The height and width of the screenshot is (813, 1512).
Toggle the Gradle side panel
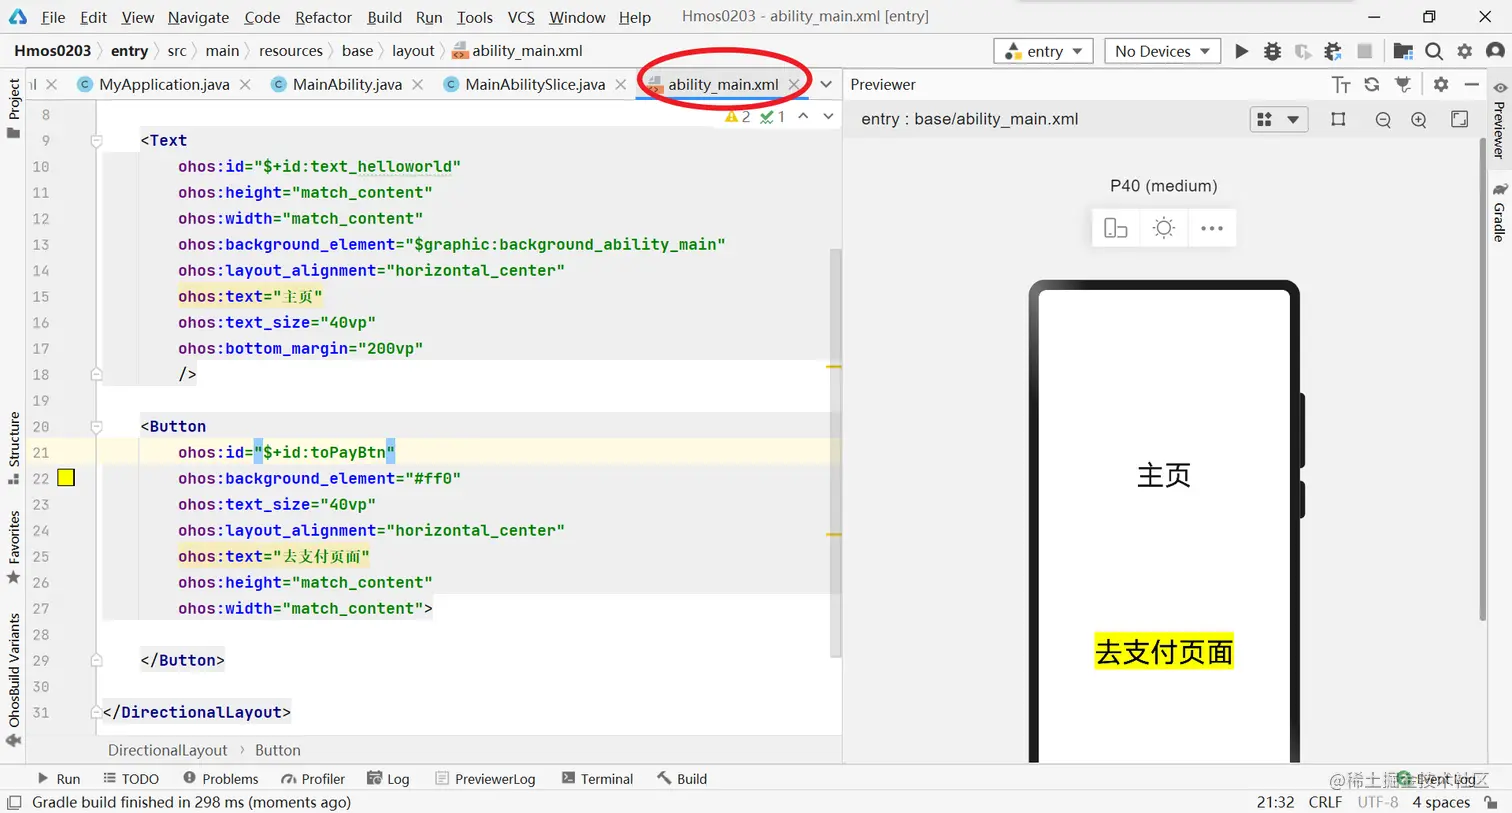click(1499, 211)
